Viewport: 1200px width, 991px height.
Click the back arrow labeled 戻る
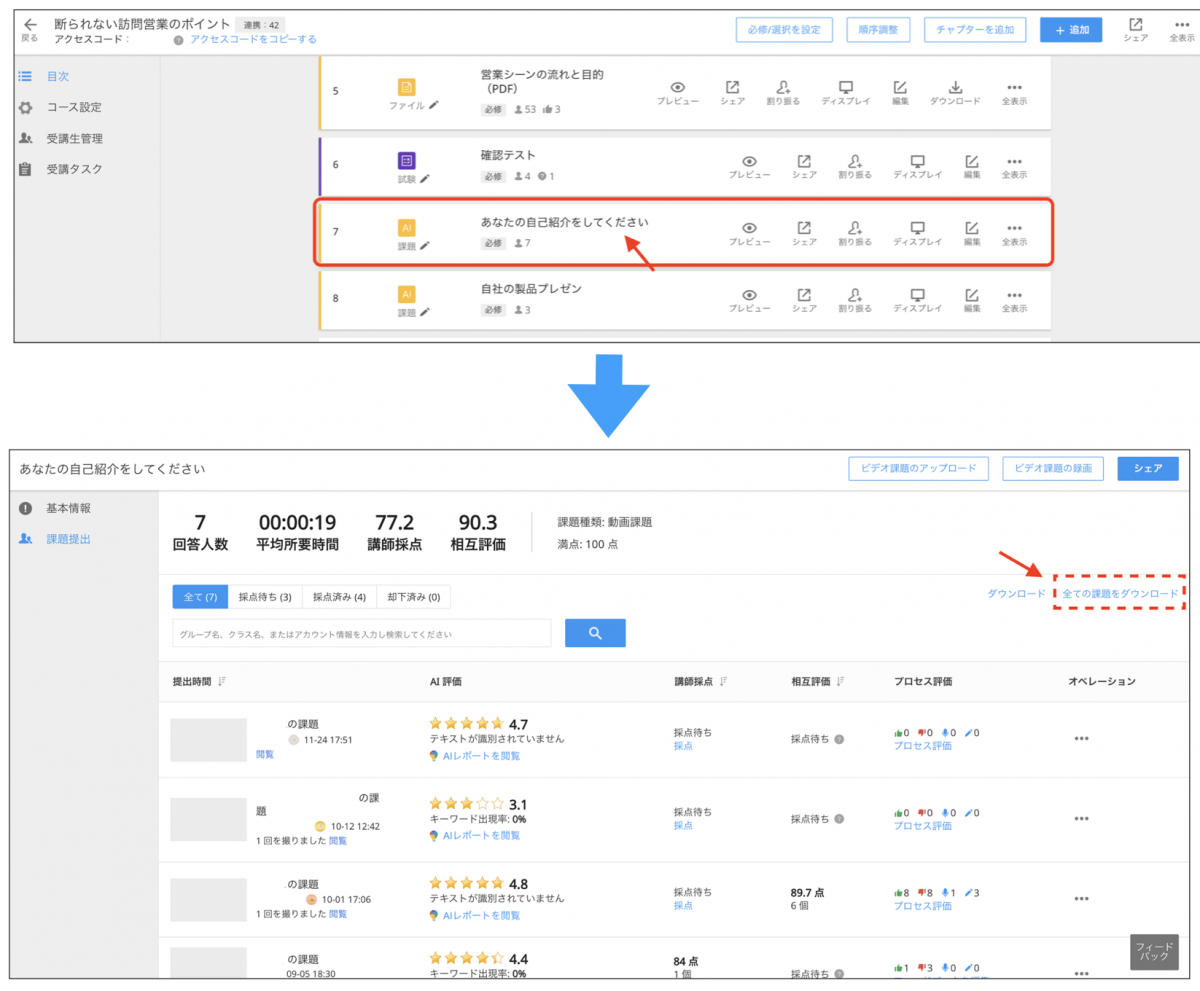pyautogui.click(x=30, y=28)
